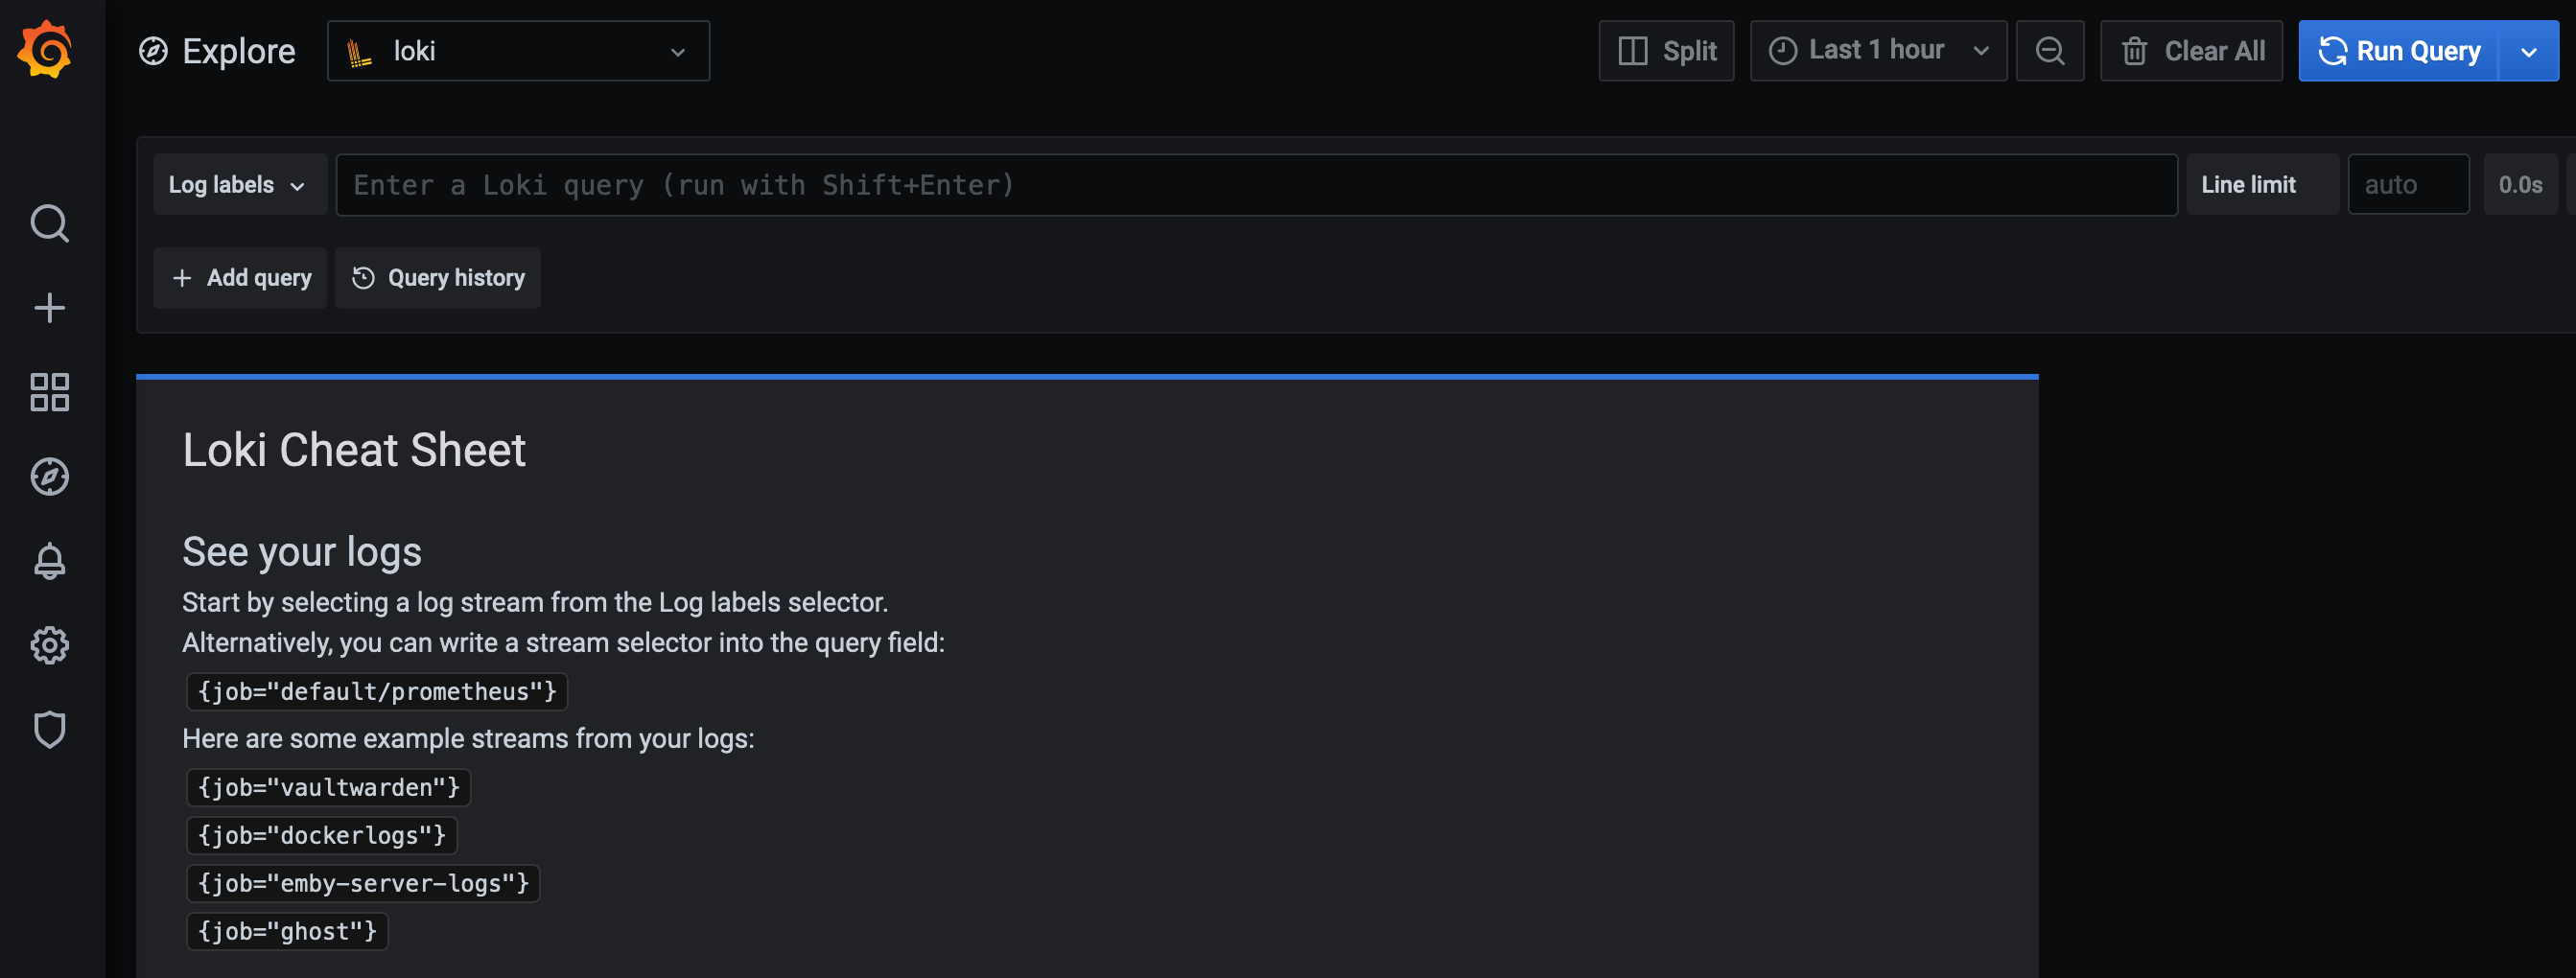This screenshot has width=2576, height=978.
Task: Click the Create plus icon in sidebar
Action: [48, 308]
